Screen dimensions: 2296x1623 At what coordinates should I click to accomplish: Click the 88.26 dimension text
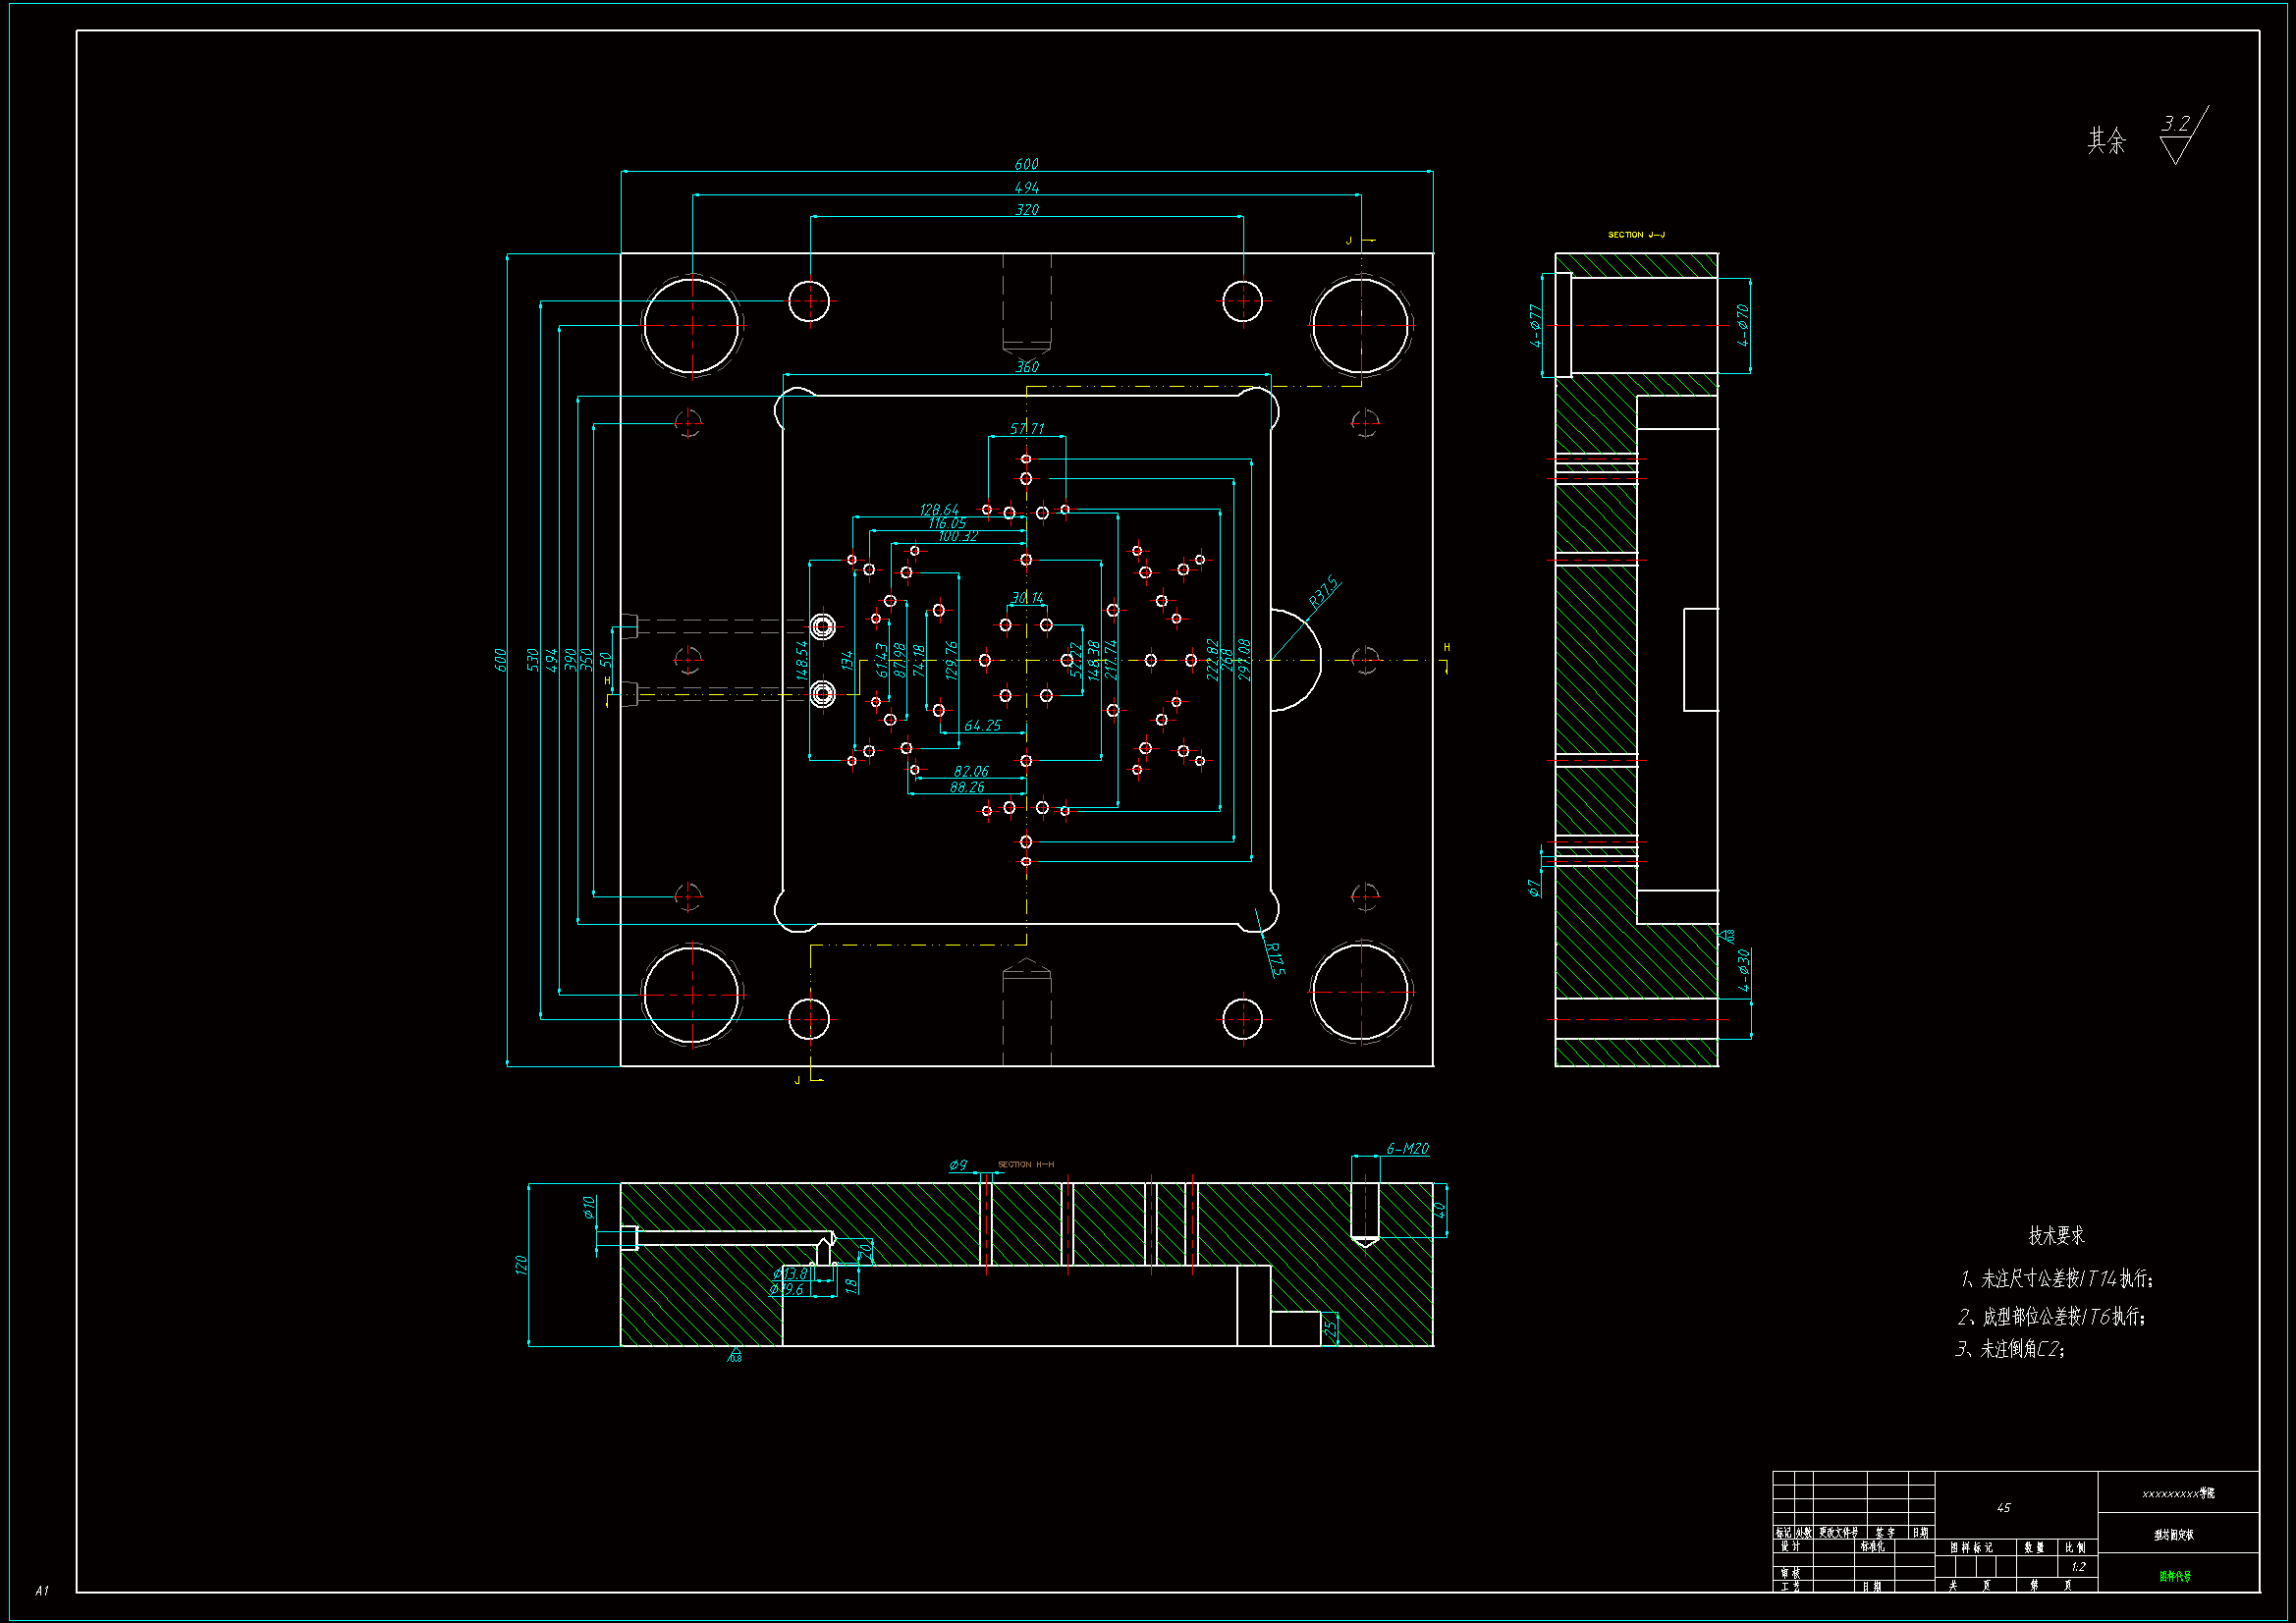pyautogui.click(x=966, y=787)
